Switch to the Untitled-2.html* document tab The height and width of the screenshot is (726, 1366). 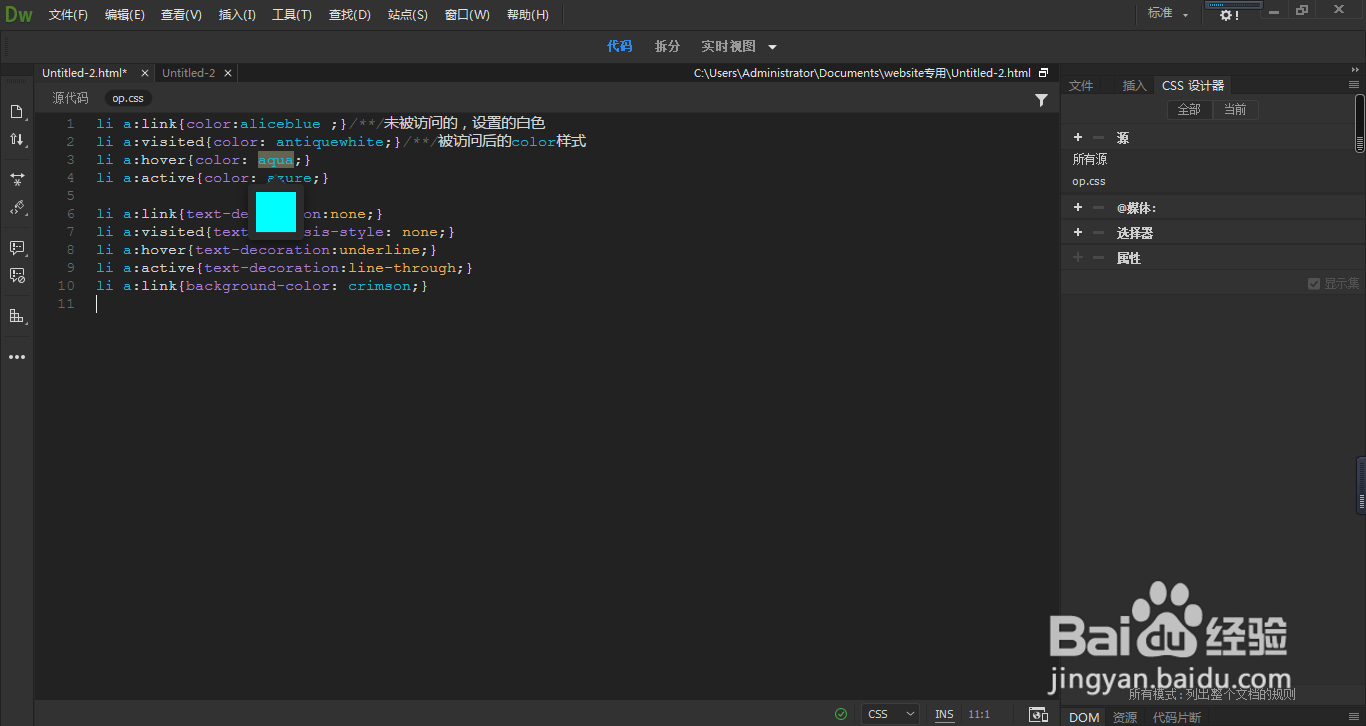85,73
